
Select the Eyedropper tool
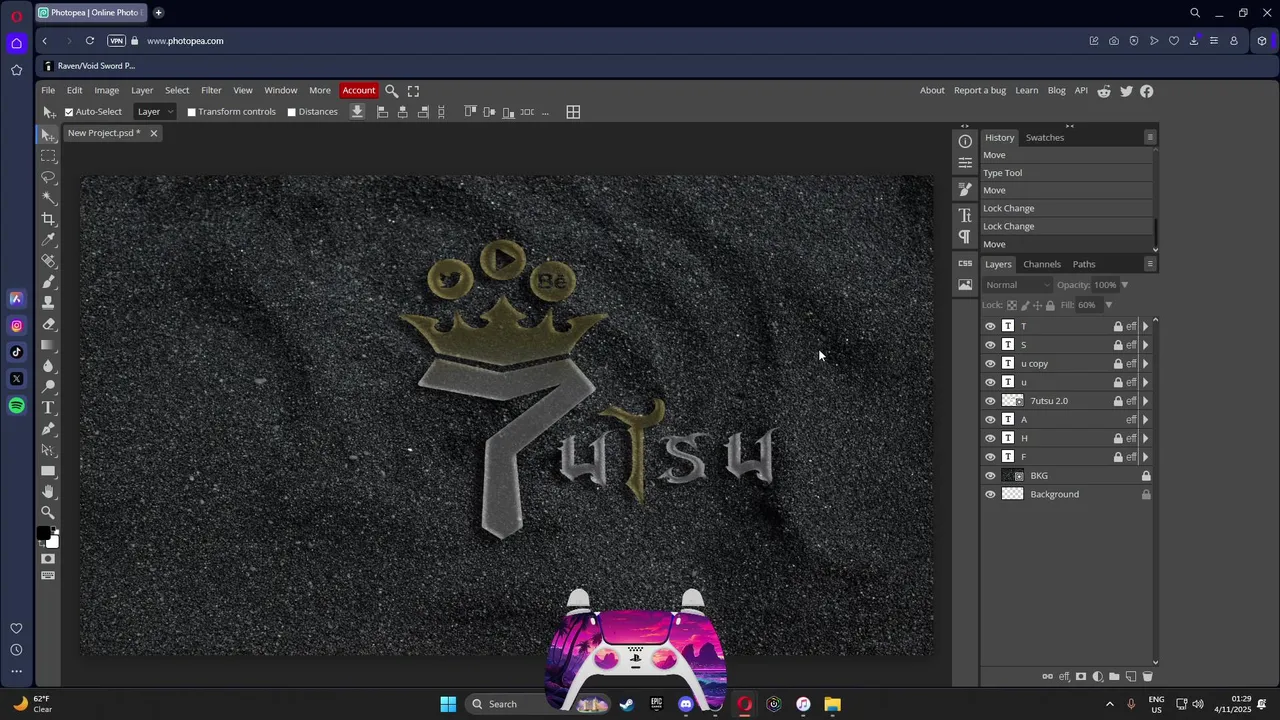pos(48,240)
